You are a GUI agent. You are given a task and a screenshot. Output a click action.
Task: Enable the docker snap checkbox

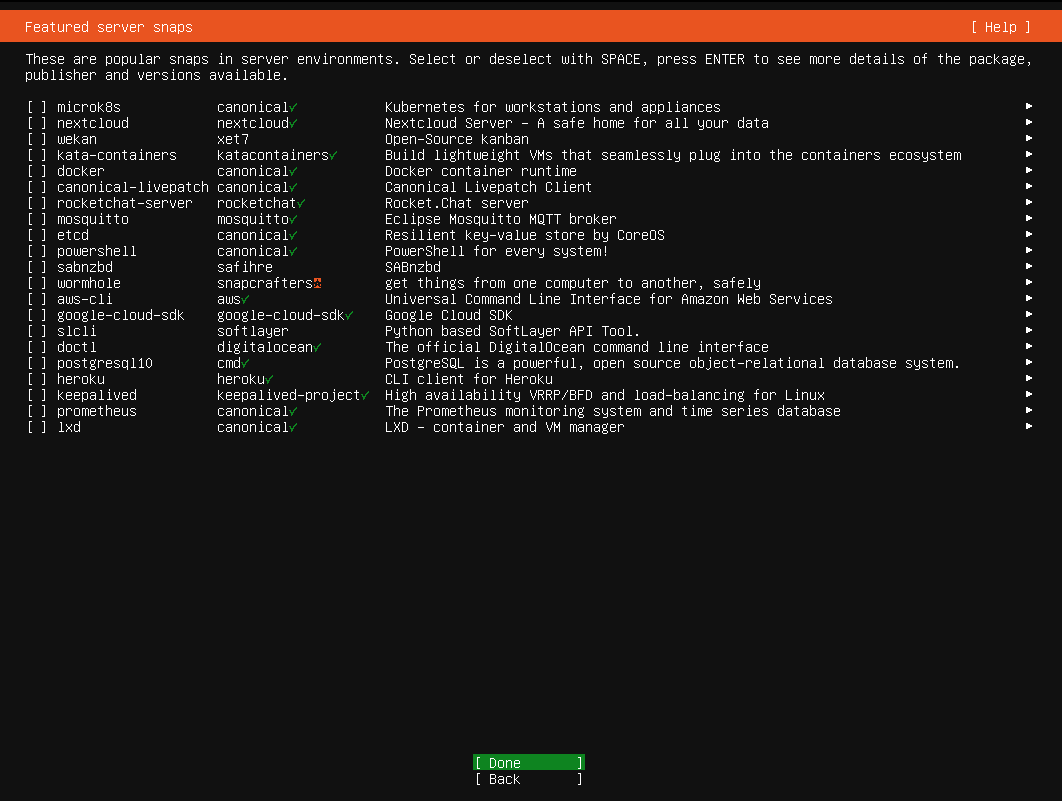[x=37, y=171]
